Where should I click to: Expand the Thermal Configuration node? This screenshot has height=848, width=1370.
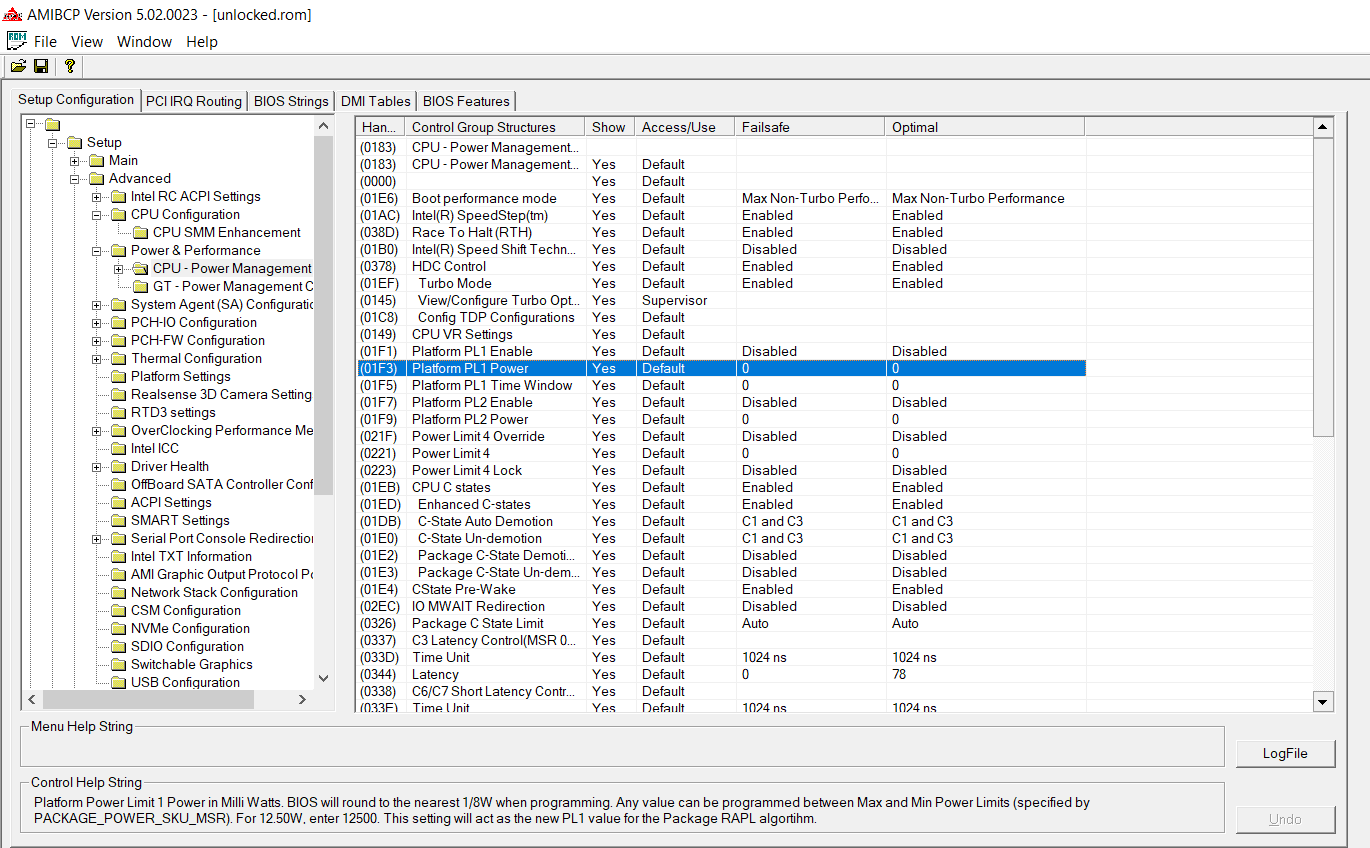tap(97, 359)
